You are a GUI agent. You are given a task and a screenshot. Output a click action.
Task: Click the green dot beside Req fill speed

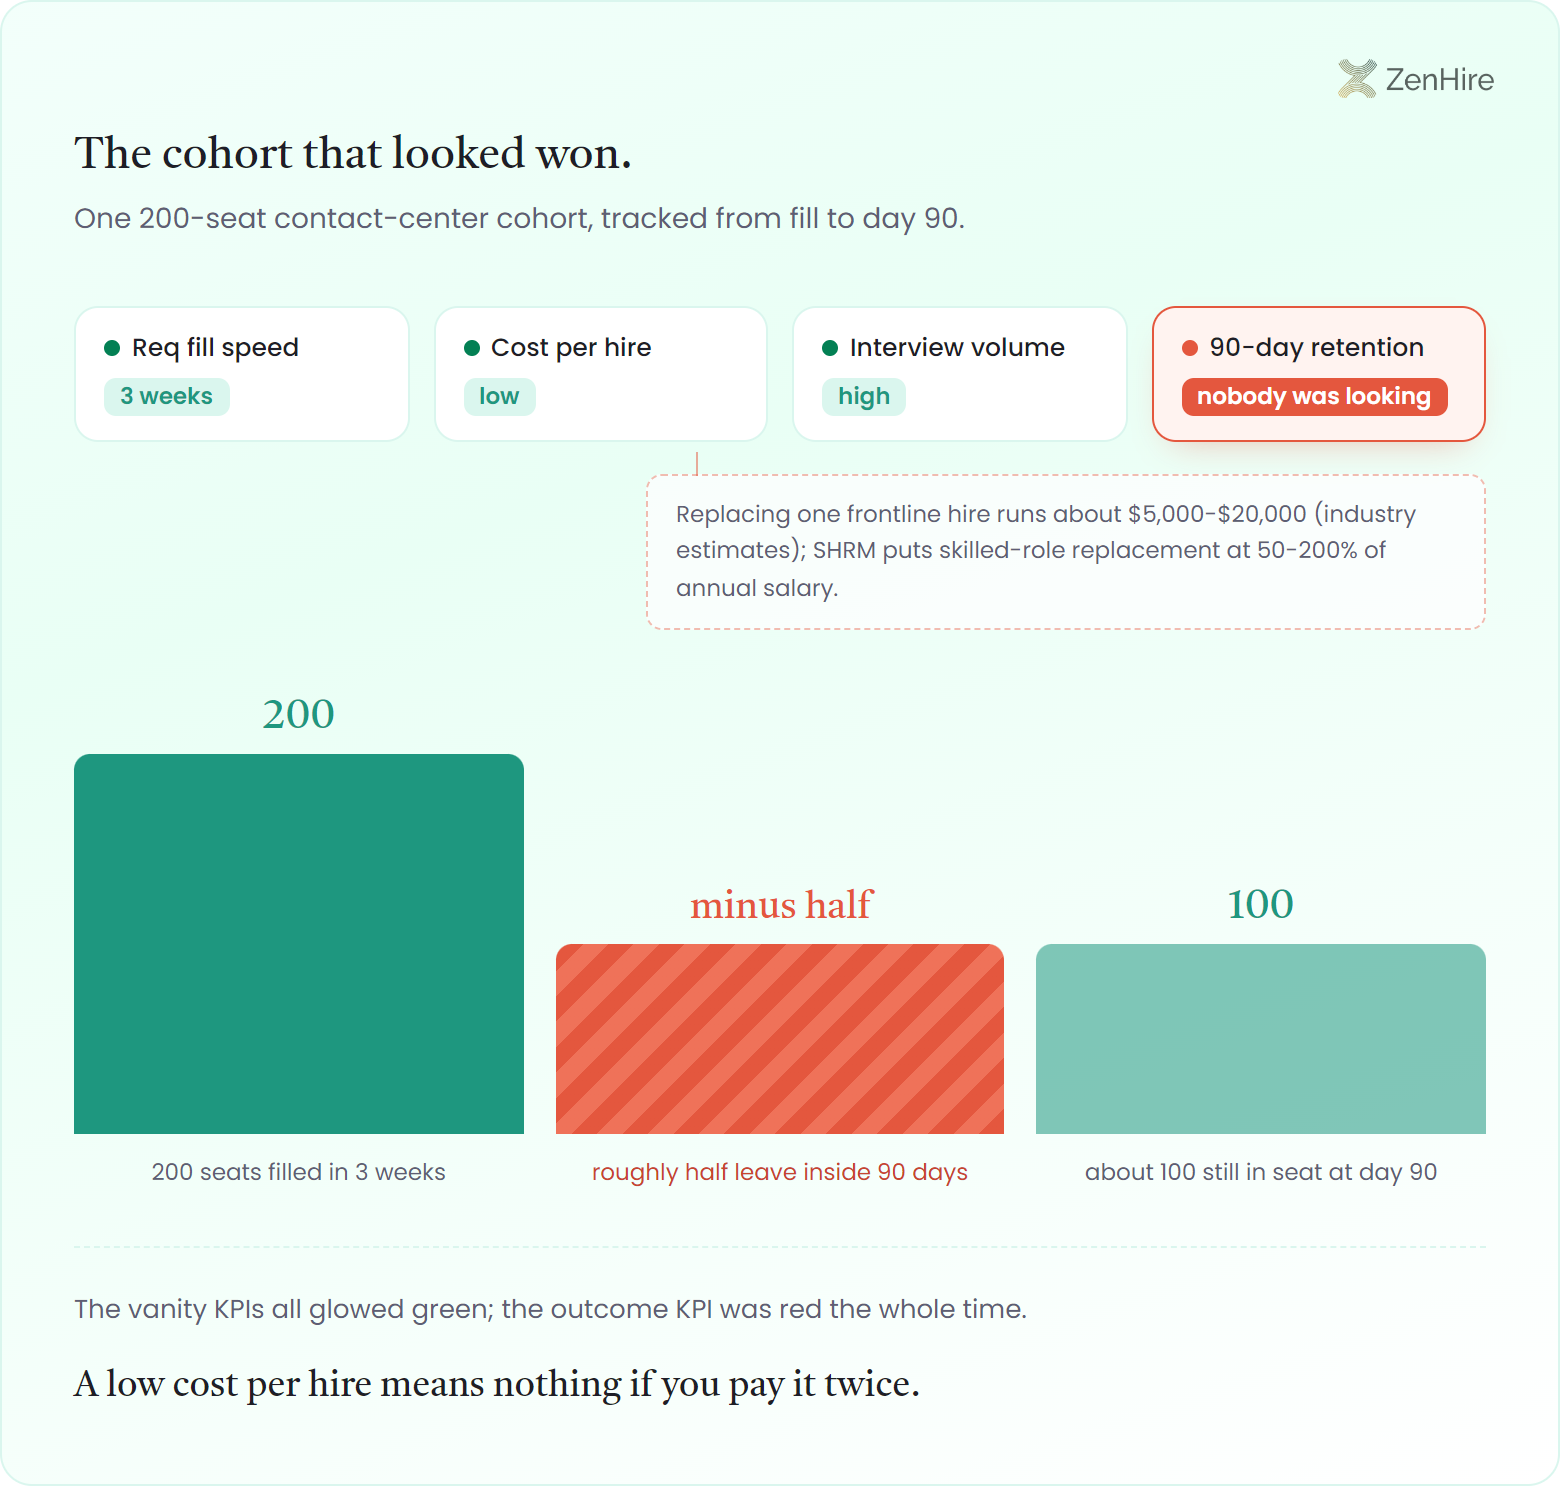pos(112,348)
